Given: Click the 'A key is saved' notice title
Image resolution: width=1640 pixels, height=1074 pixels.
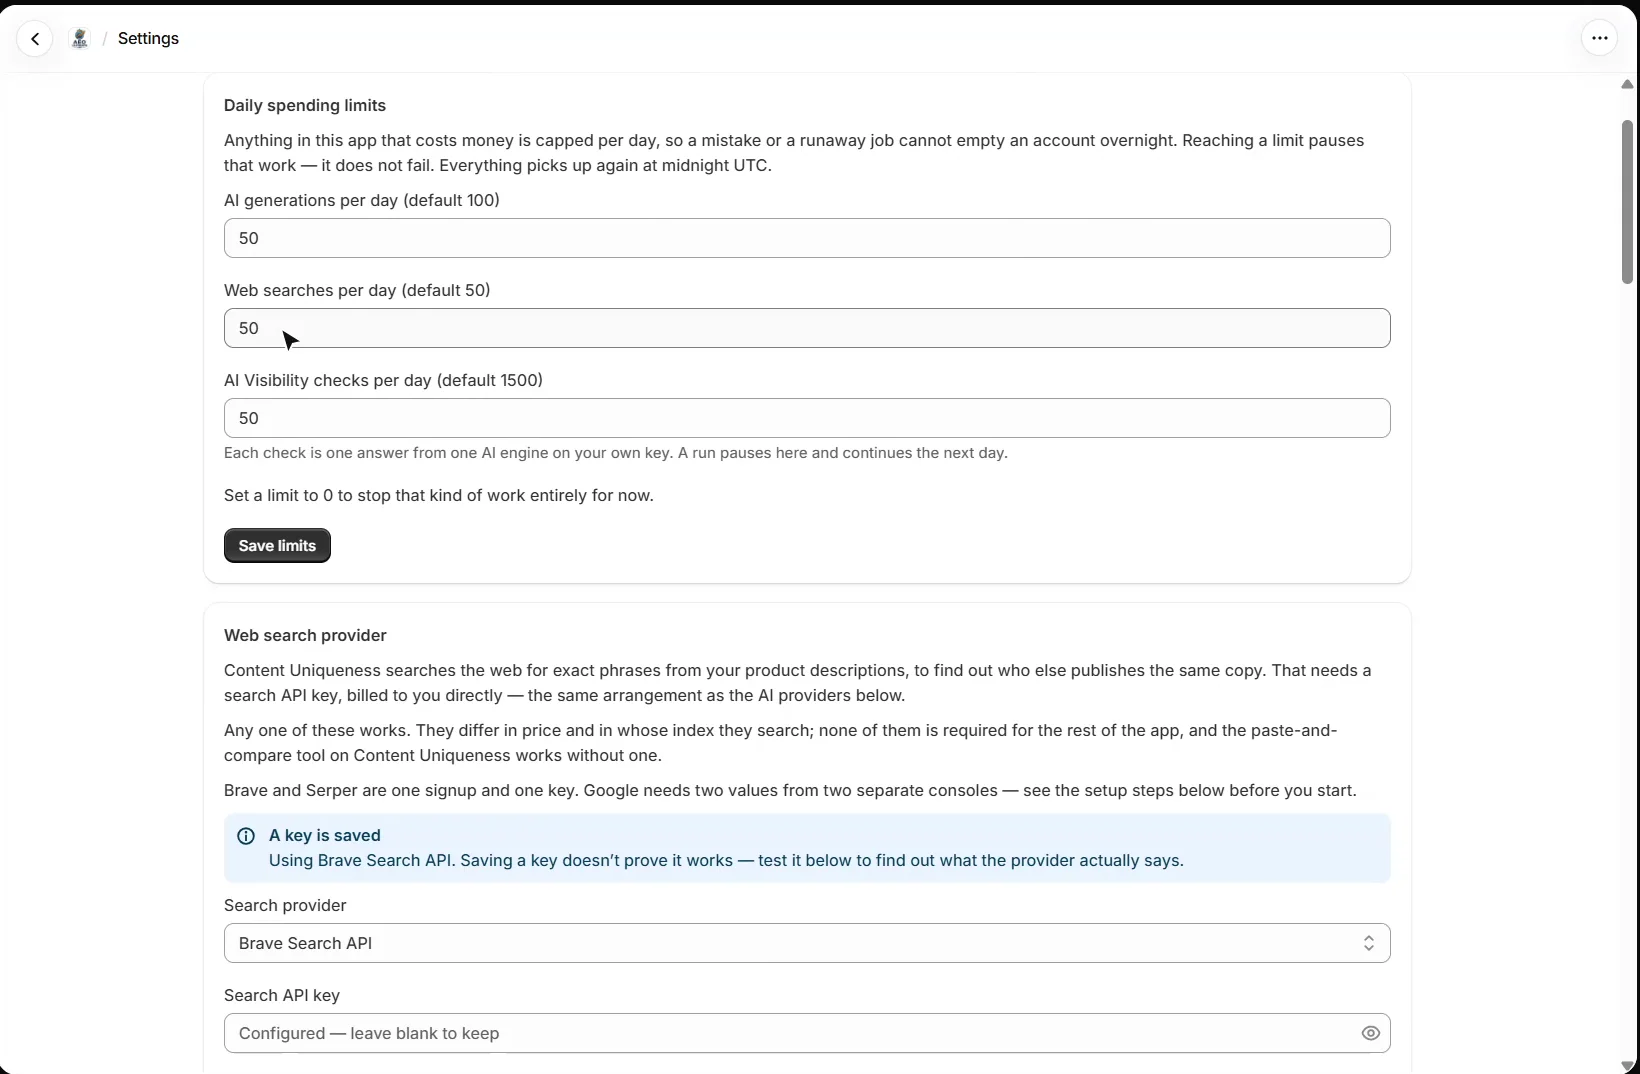Looking at the screenshot, I should (325, 836).
